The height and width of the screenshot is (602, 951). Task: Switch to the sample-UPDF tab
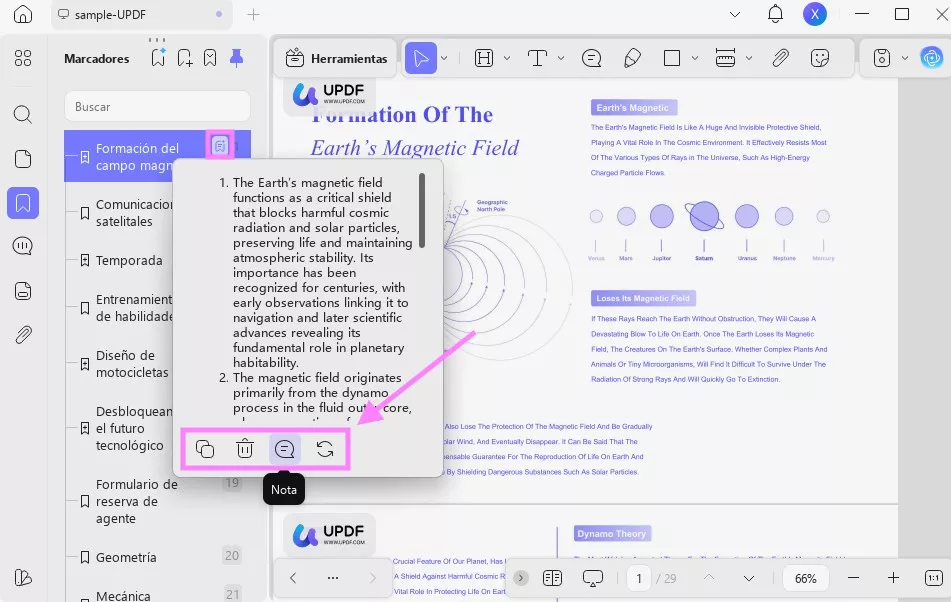141,15
